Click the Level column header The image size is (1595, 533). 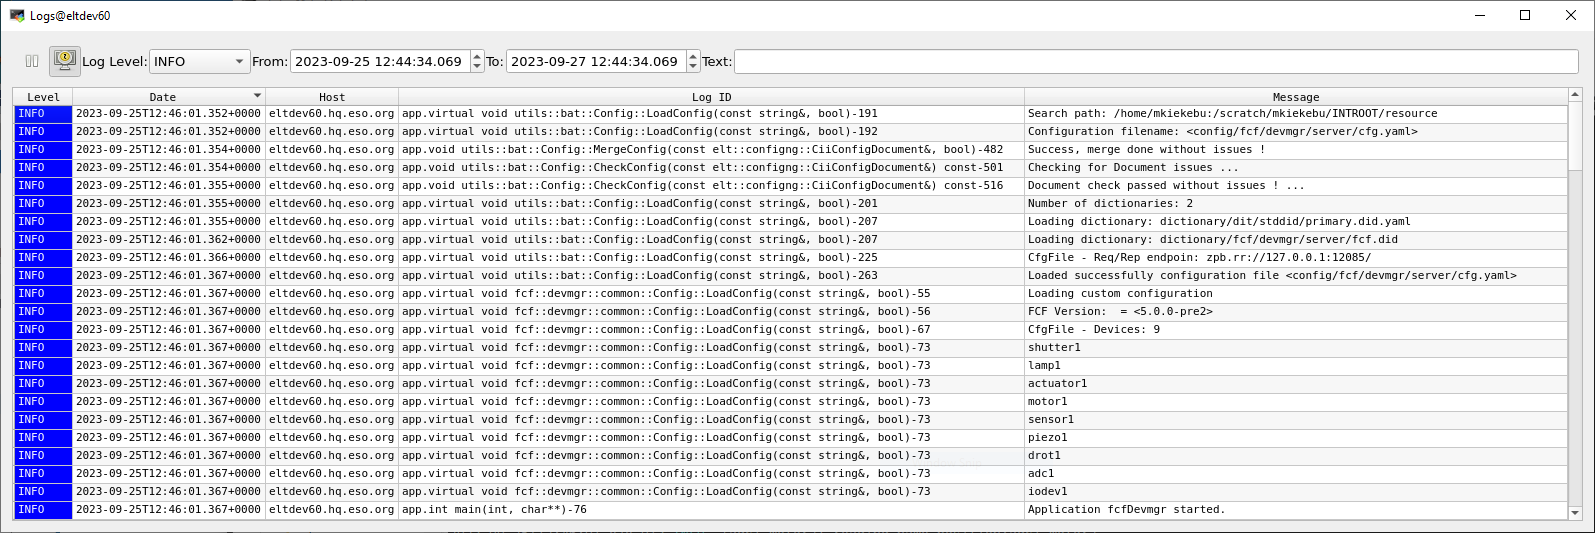pyautogui.click(x=43, y=97)
